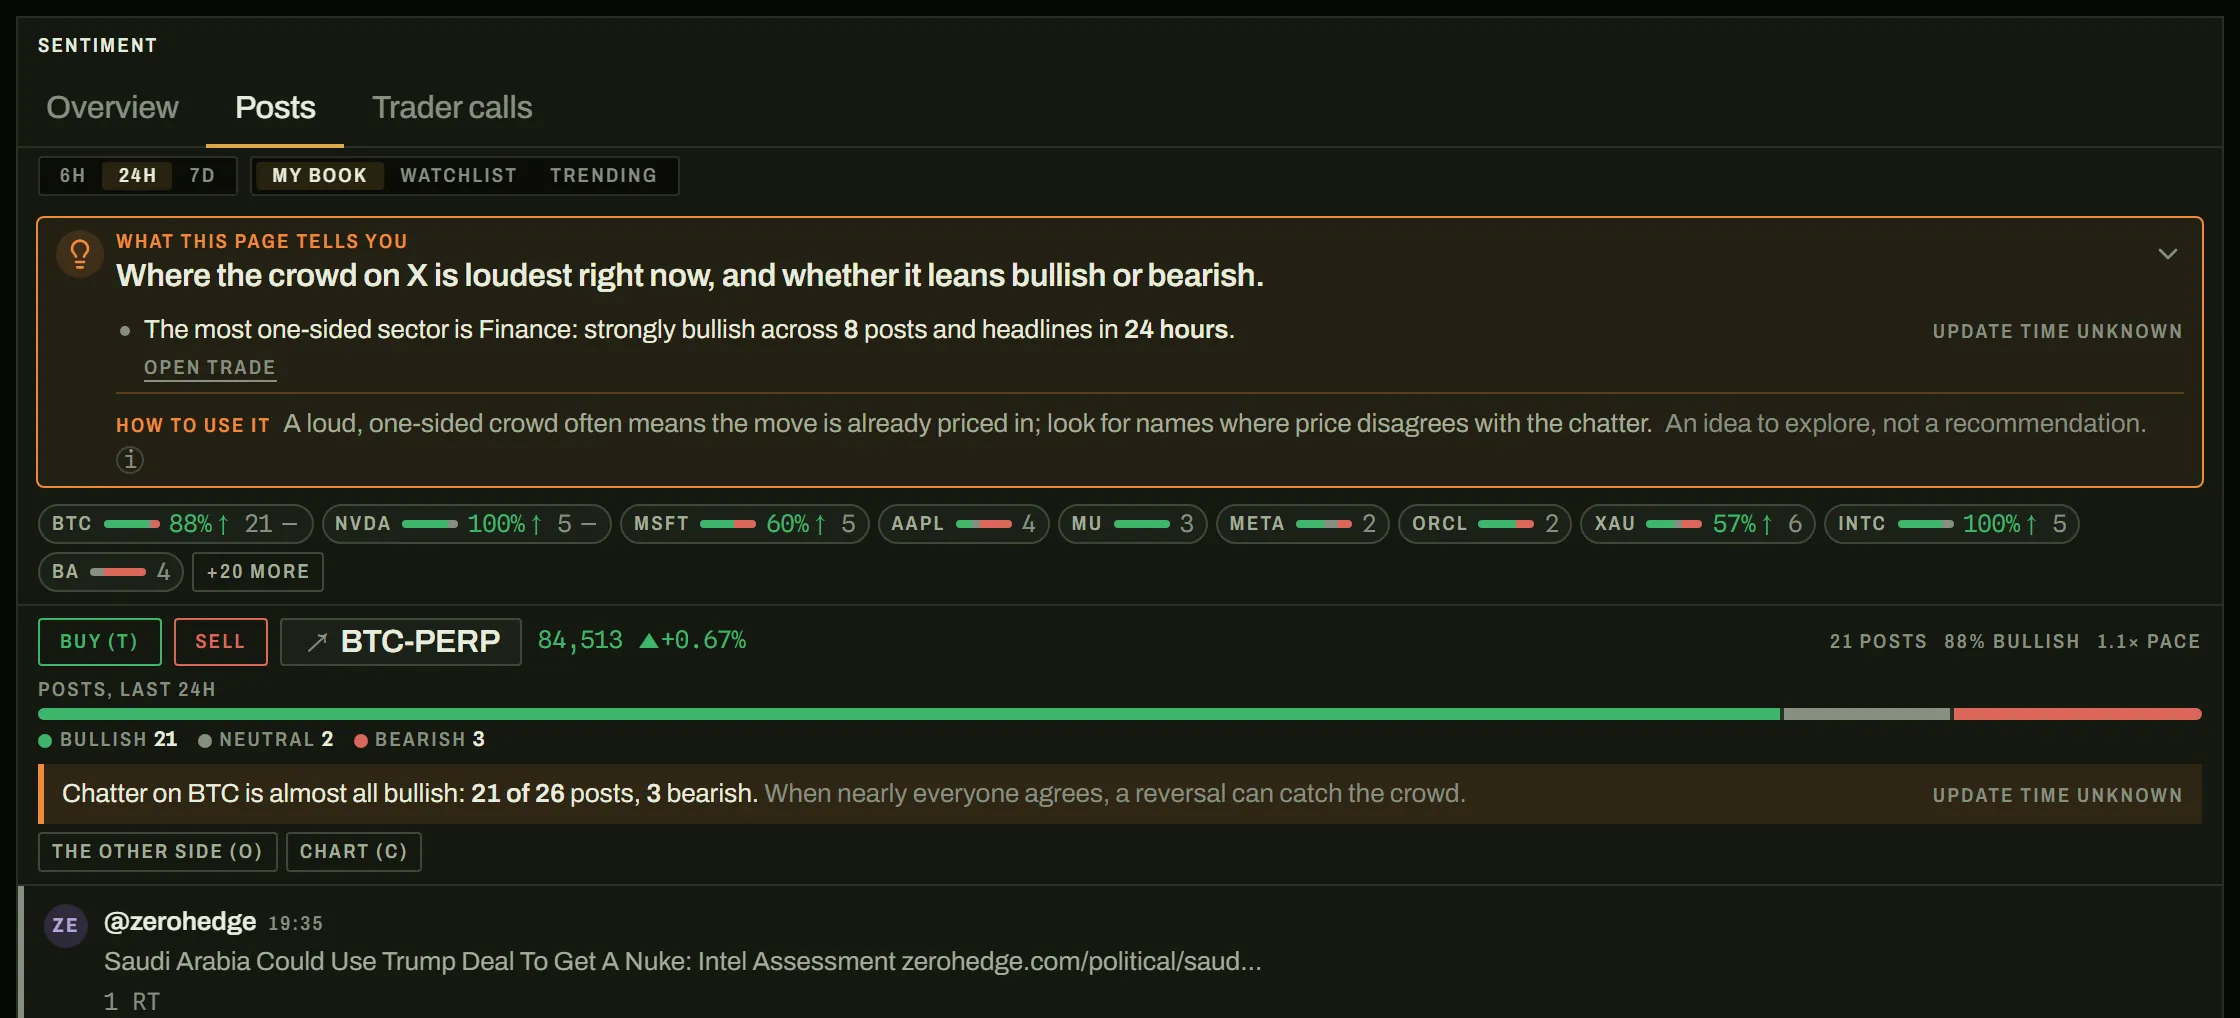Collapse the insight panel chevron

2167,254
